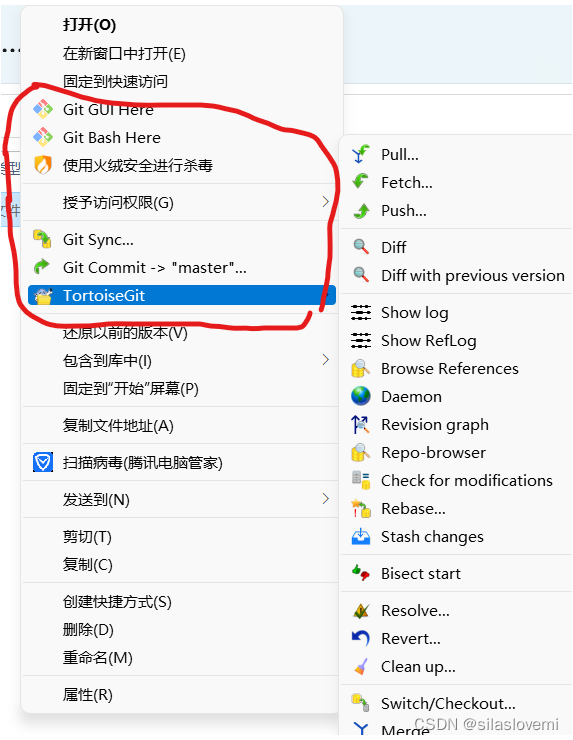Click the Pull icon in TortoiseGit submenu
The image size is (573, 740).
(x=361, y=154)
